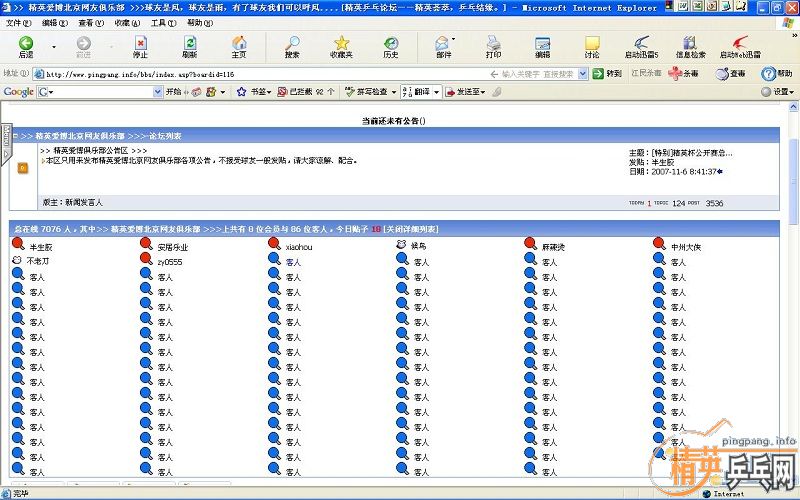Click poster name 半生胶 after 发贴
This screenshot has height=500, width=800.
click(663, 162)
